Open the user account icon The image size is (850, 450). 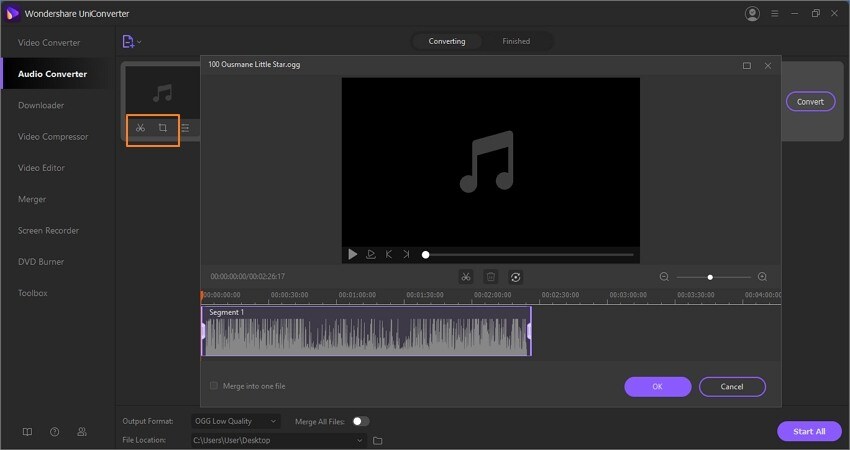[752, 14]
